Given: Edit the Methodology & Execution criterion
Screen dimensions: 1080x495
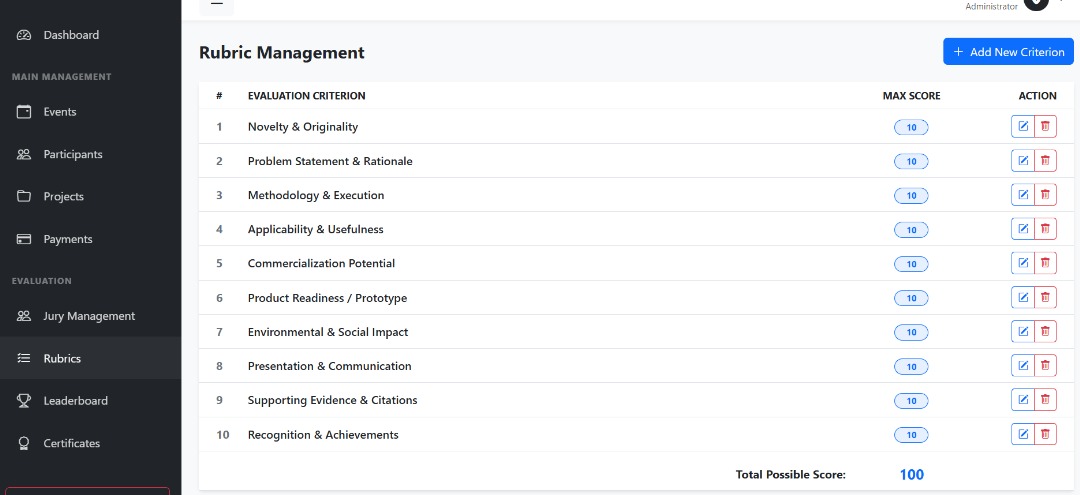Looking at the screenshot, I should [x=1022, y=195].
